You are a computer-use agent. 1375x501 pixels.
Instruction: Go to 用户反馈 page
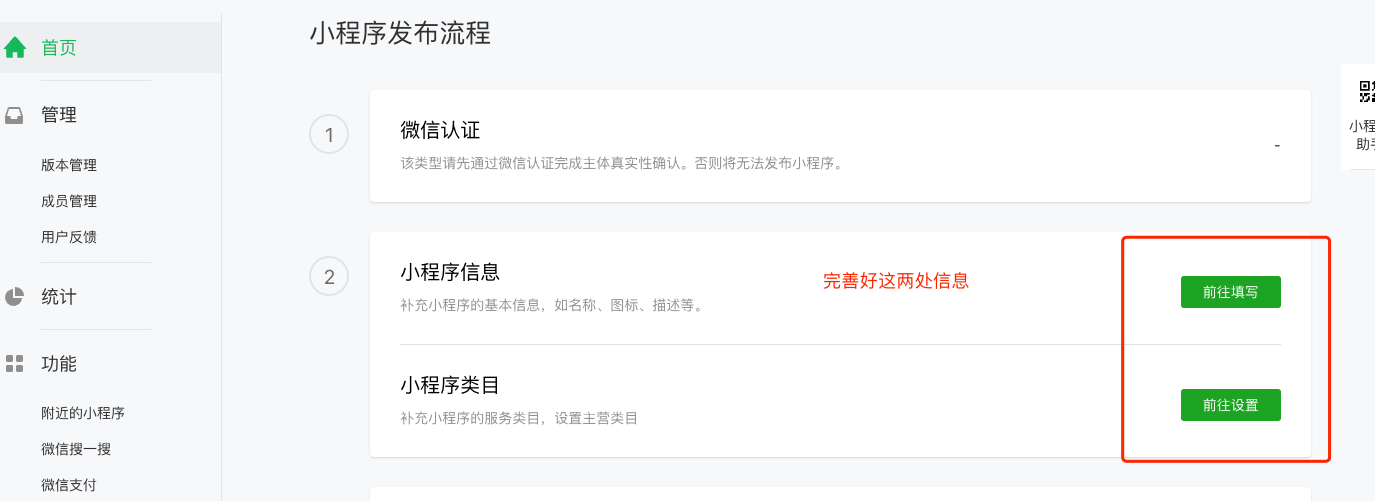[x=69, y=237]
